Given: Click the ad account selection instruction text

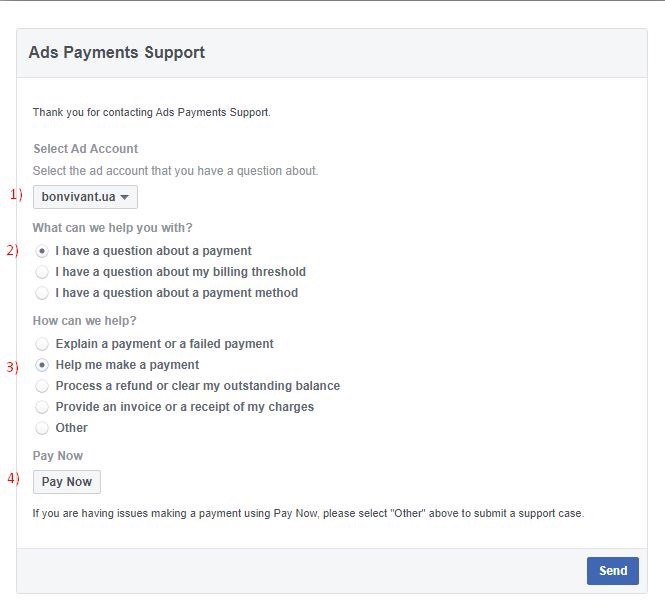Looking at the screenshot, I should (175, 171).
